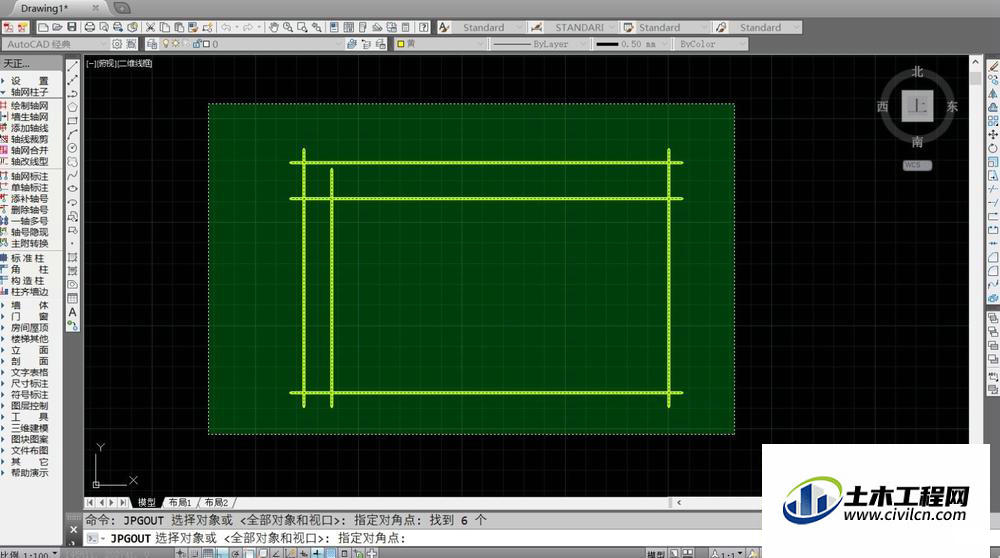The image size is (1000, 558).
Task: Select the Pan hand tool
Action: pyautogui.click(x=274, y=27)
